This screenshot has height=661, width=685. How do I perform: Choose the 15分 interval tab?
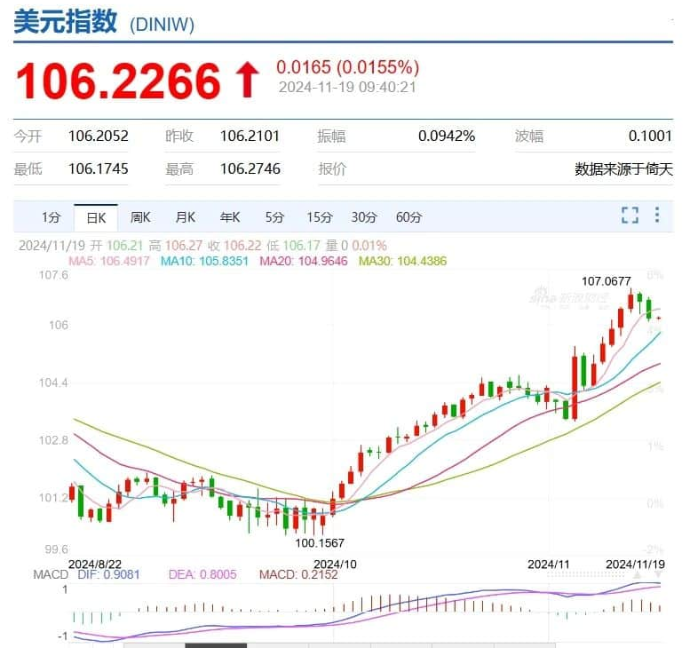[x=319, y=217]
